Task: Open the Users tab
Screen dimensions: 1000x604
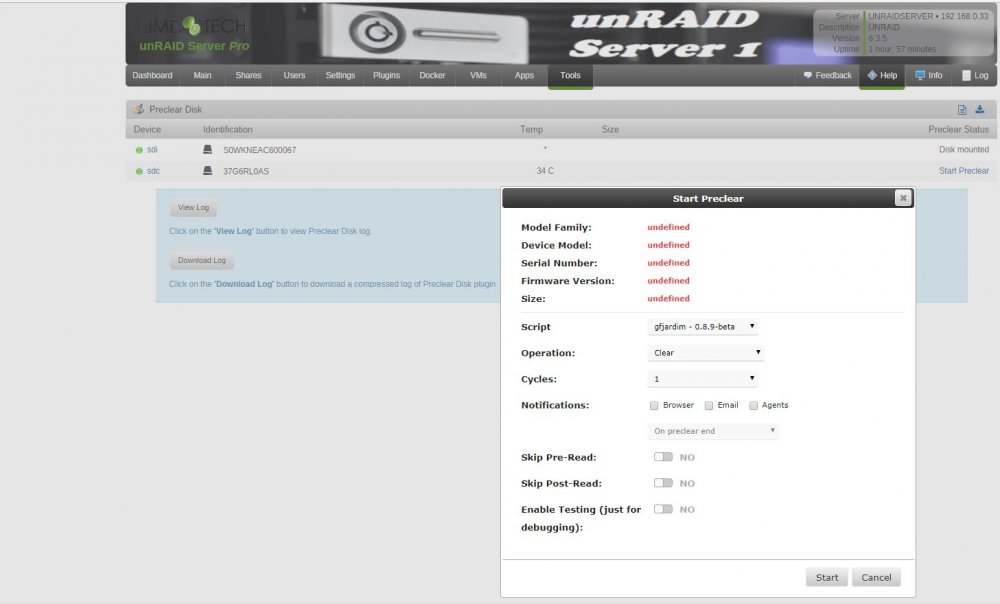Action: pyautogui.click(x=294, y=75)
